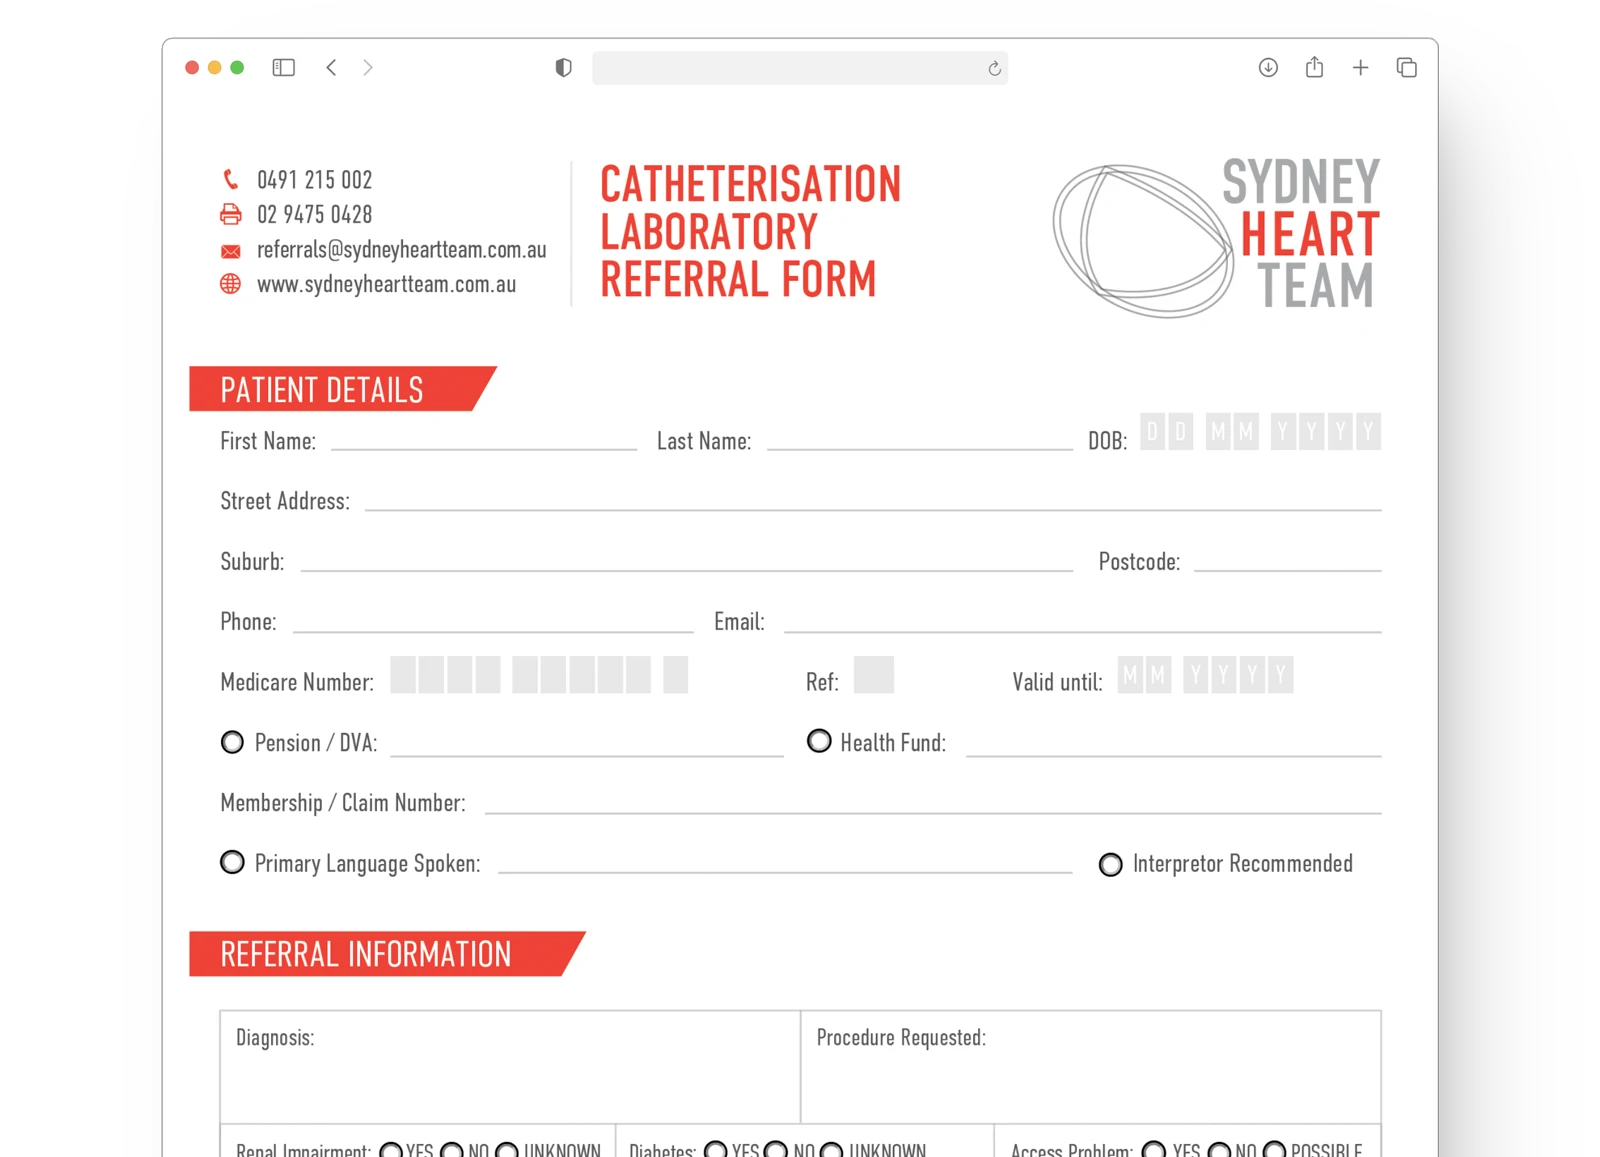The image size is (1600, 1157).
Task: Click the Suburb field
Action: pyautogui.click(x=687, y=560)
